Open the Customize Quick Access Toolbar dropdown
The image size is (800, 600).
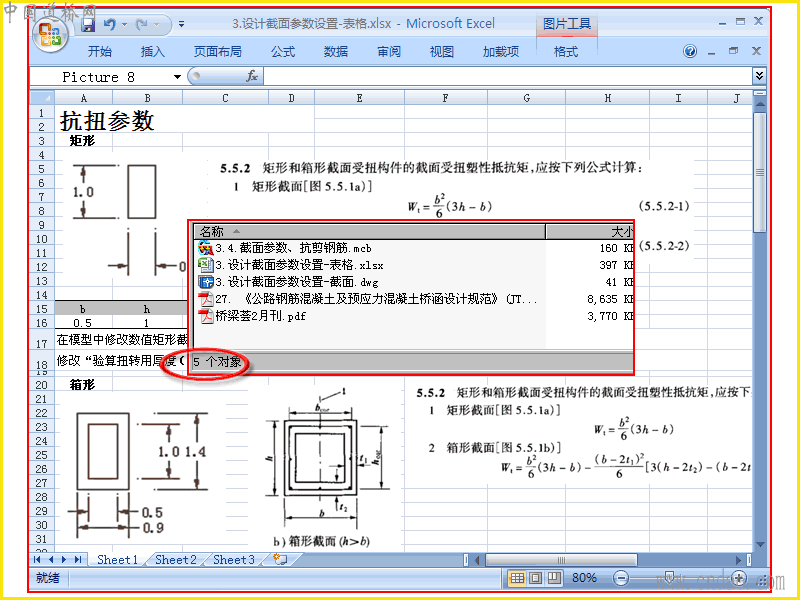pyautogui.click(x=182, y=24)
